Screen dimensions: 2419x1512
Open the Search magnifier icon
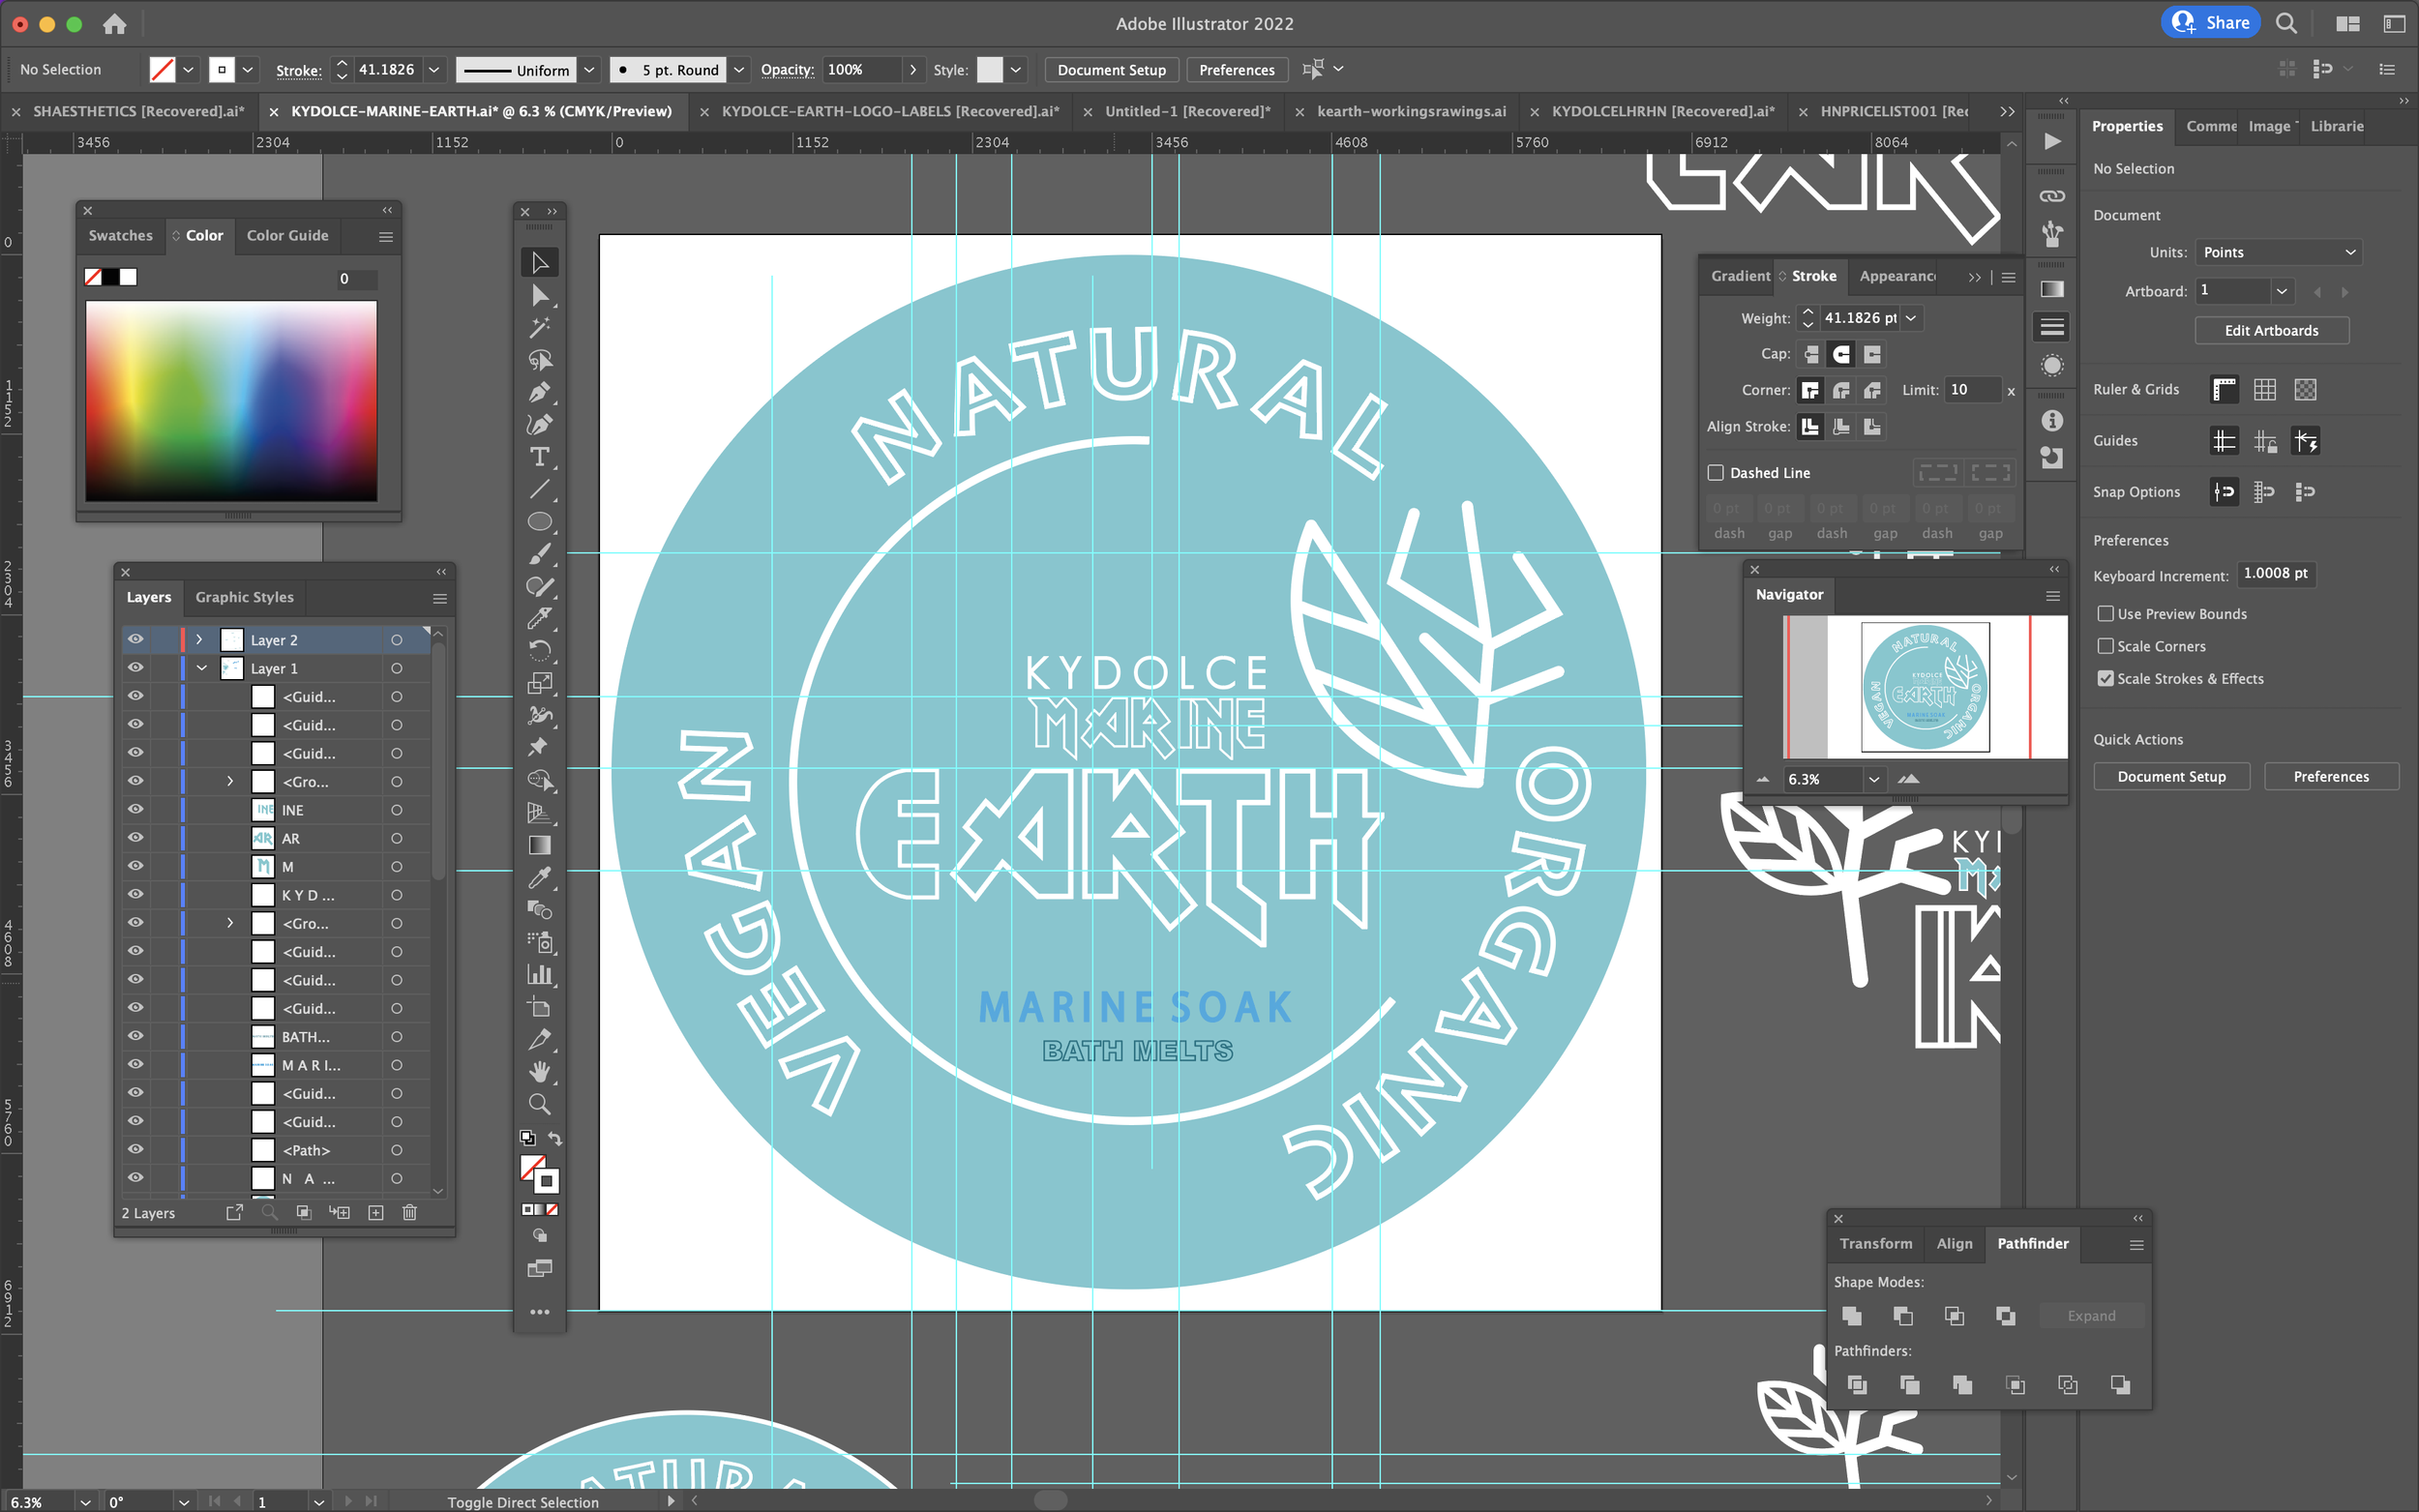point(2286,23)
